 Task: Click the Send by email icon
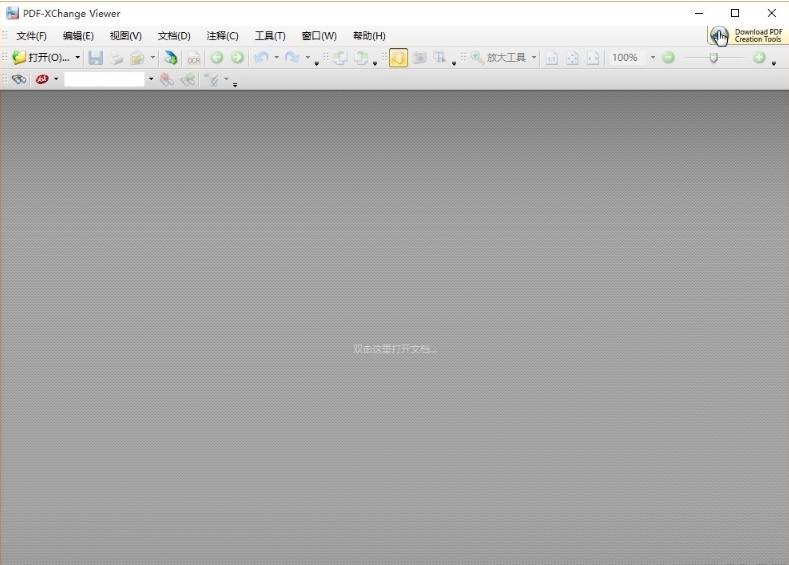137,58
